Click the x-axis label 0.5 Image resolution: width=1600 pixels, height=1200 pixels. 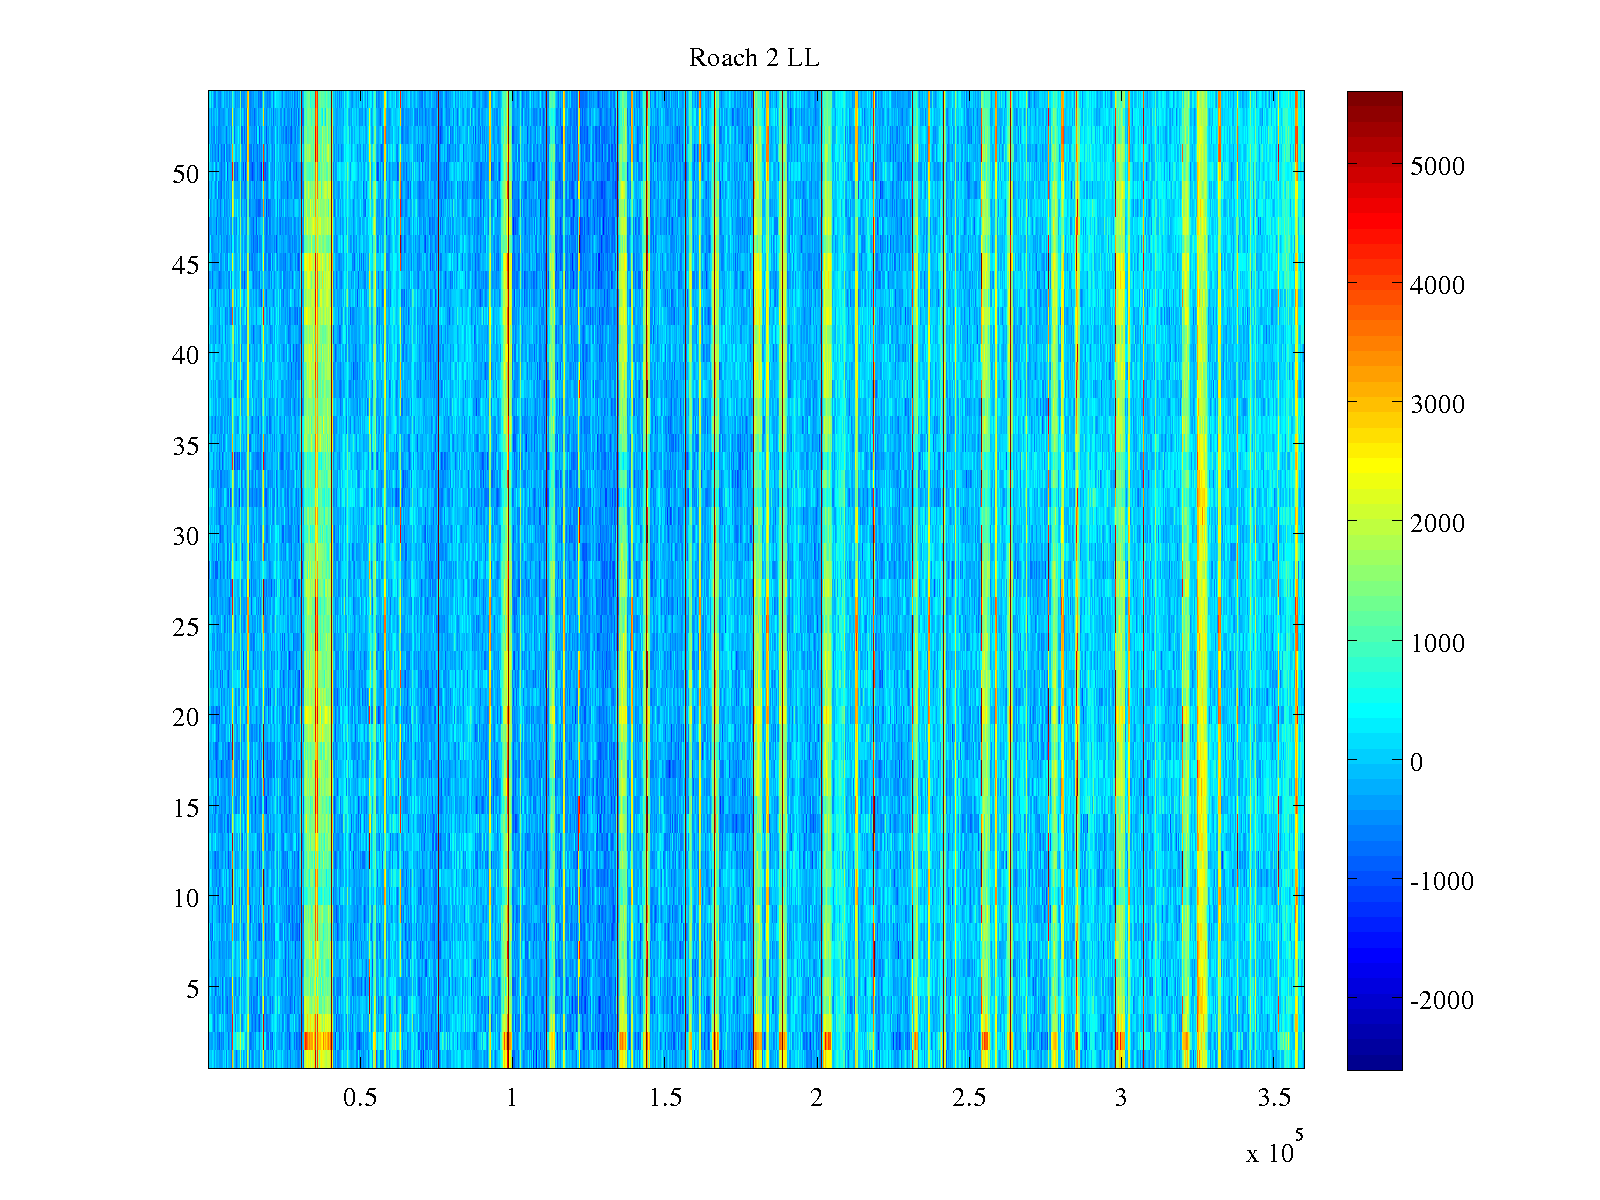(x=360, y=1098)
